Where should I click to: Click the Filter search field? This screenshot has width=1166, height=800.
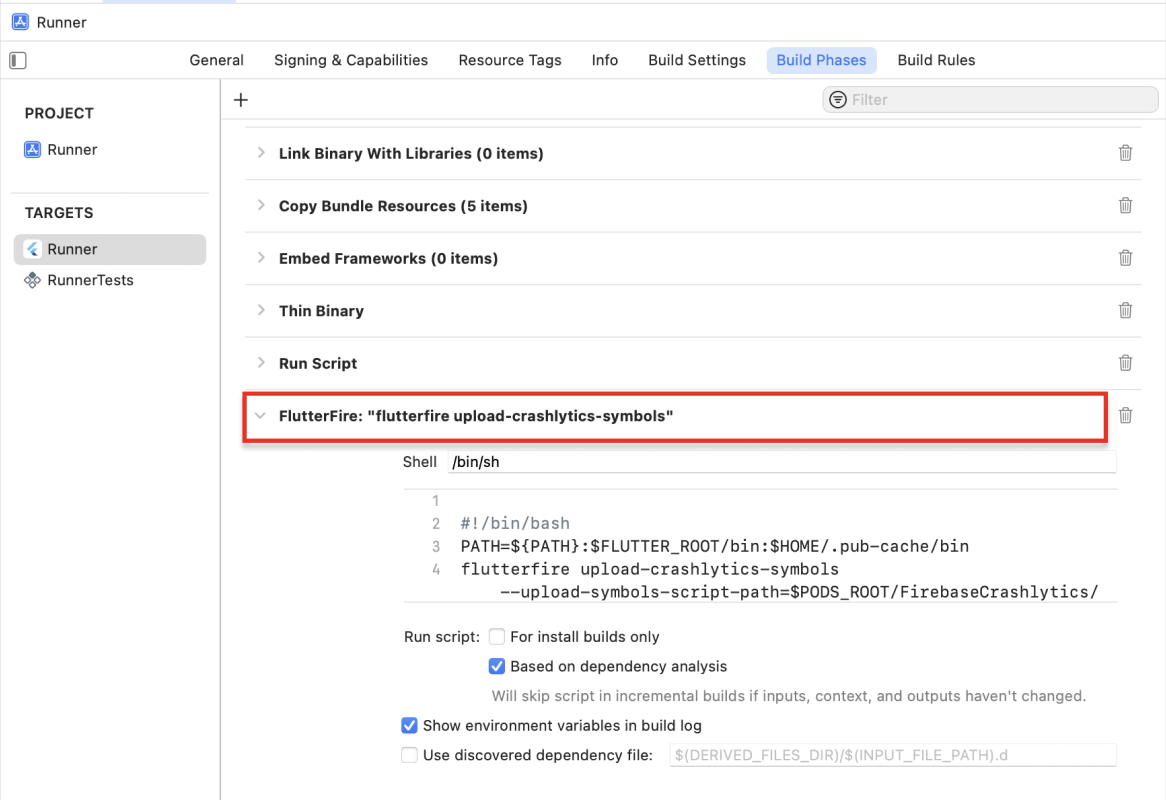click(991, 100)
